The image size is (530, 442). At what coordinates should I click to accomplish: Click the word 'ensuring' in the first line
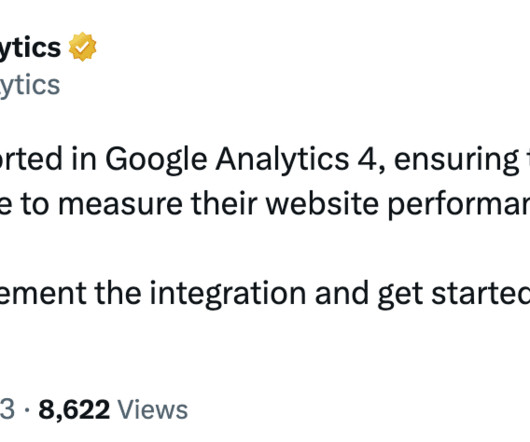(457, 160)
